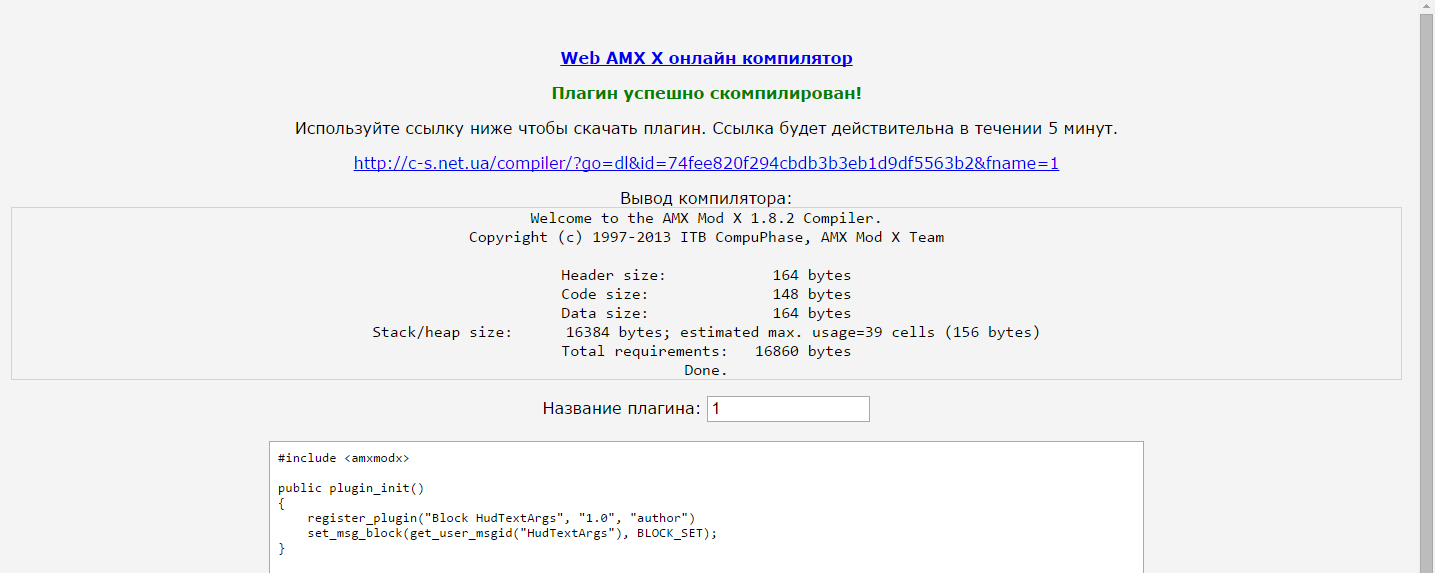Click the register_plugin code line
Image resolution: width=1440 pixels, height=573 pixels.
point(501,518)
